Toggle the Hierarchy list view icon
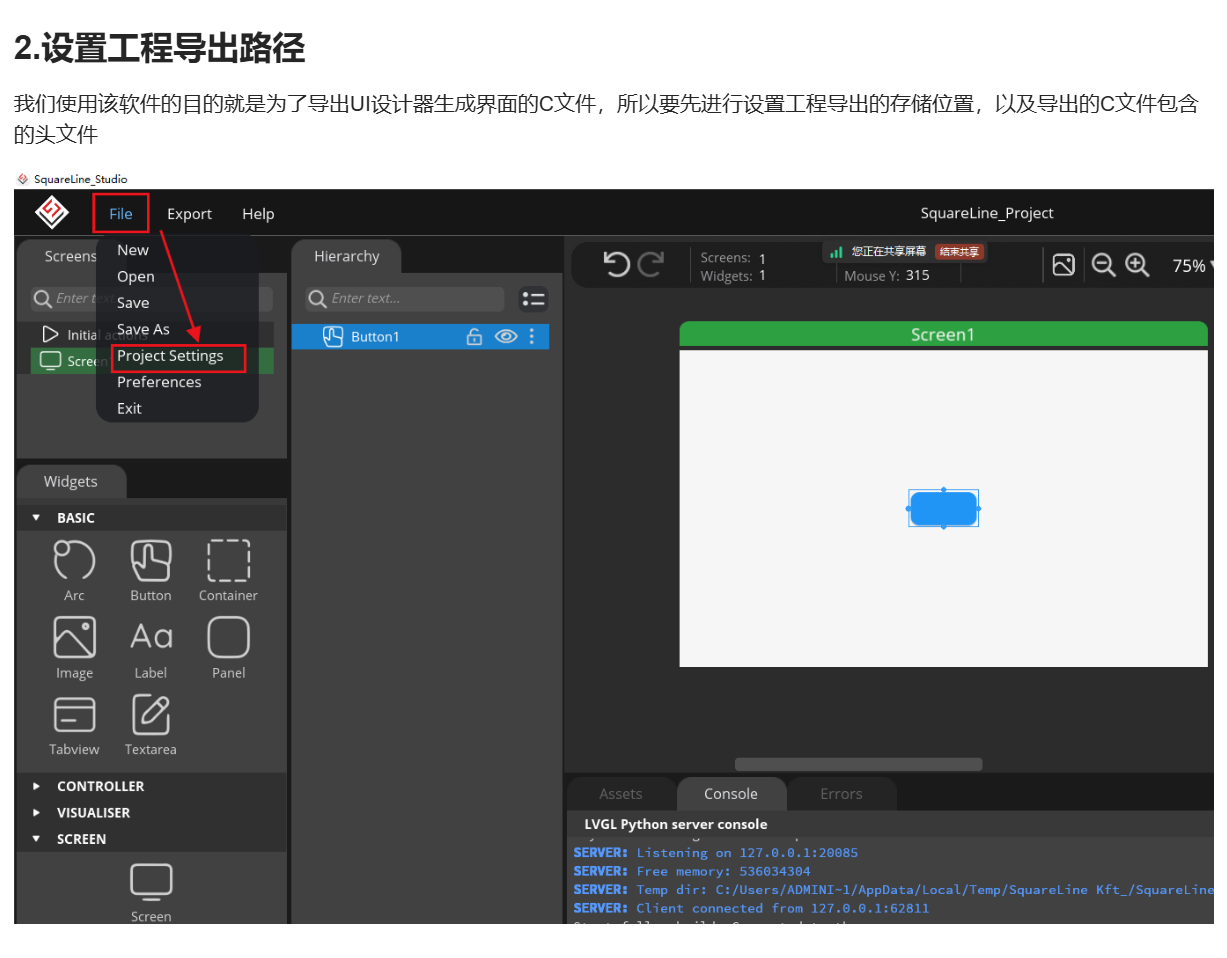The width and height of the screenshot is (1227, 958). point(534,298)
